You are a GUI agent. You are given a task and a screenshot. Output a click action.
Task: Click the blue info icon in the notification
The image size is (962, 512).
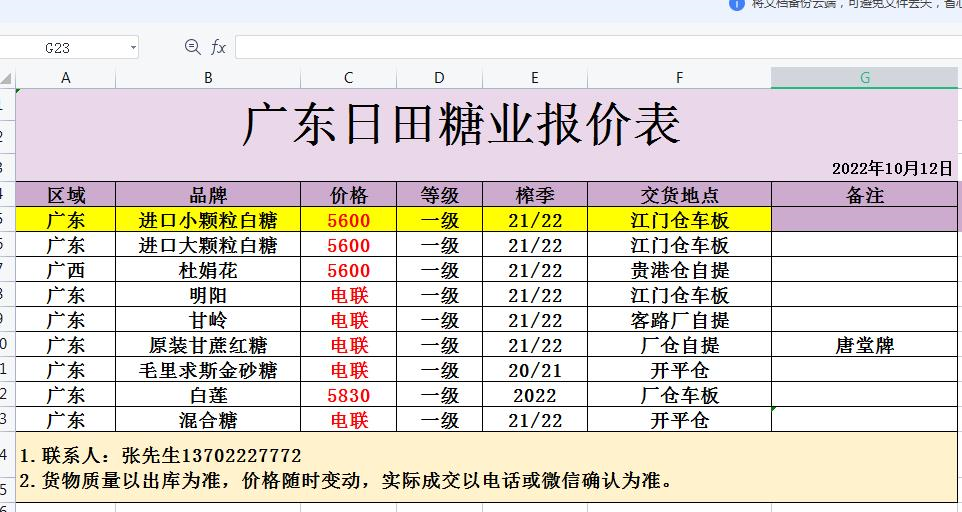(737, 4)
